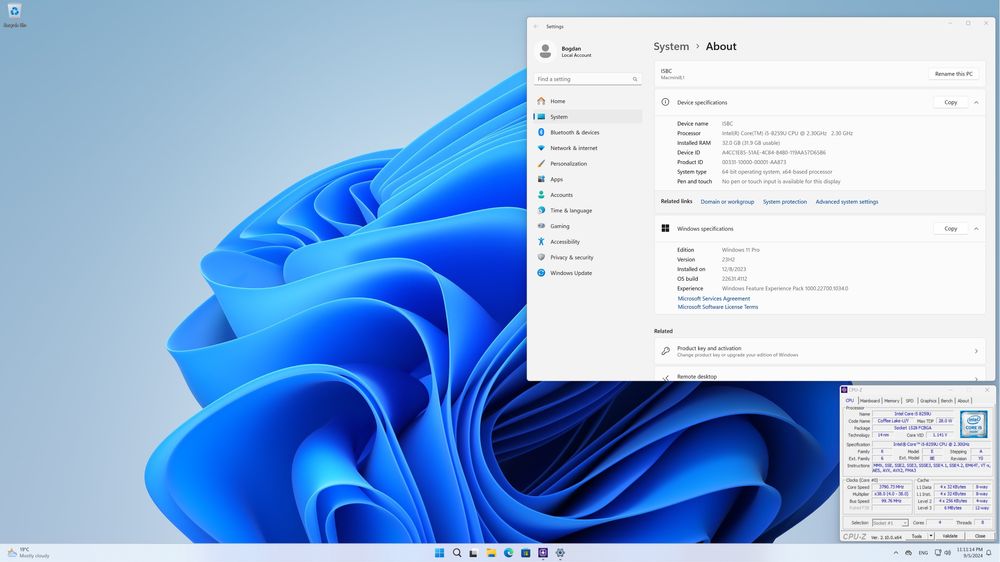Collapse the Windows specifications section

(976, 228)
